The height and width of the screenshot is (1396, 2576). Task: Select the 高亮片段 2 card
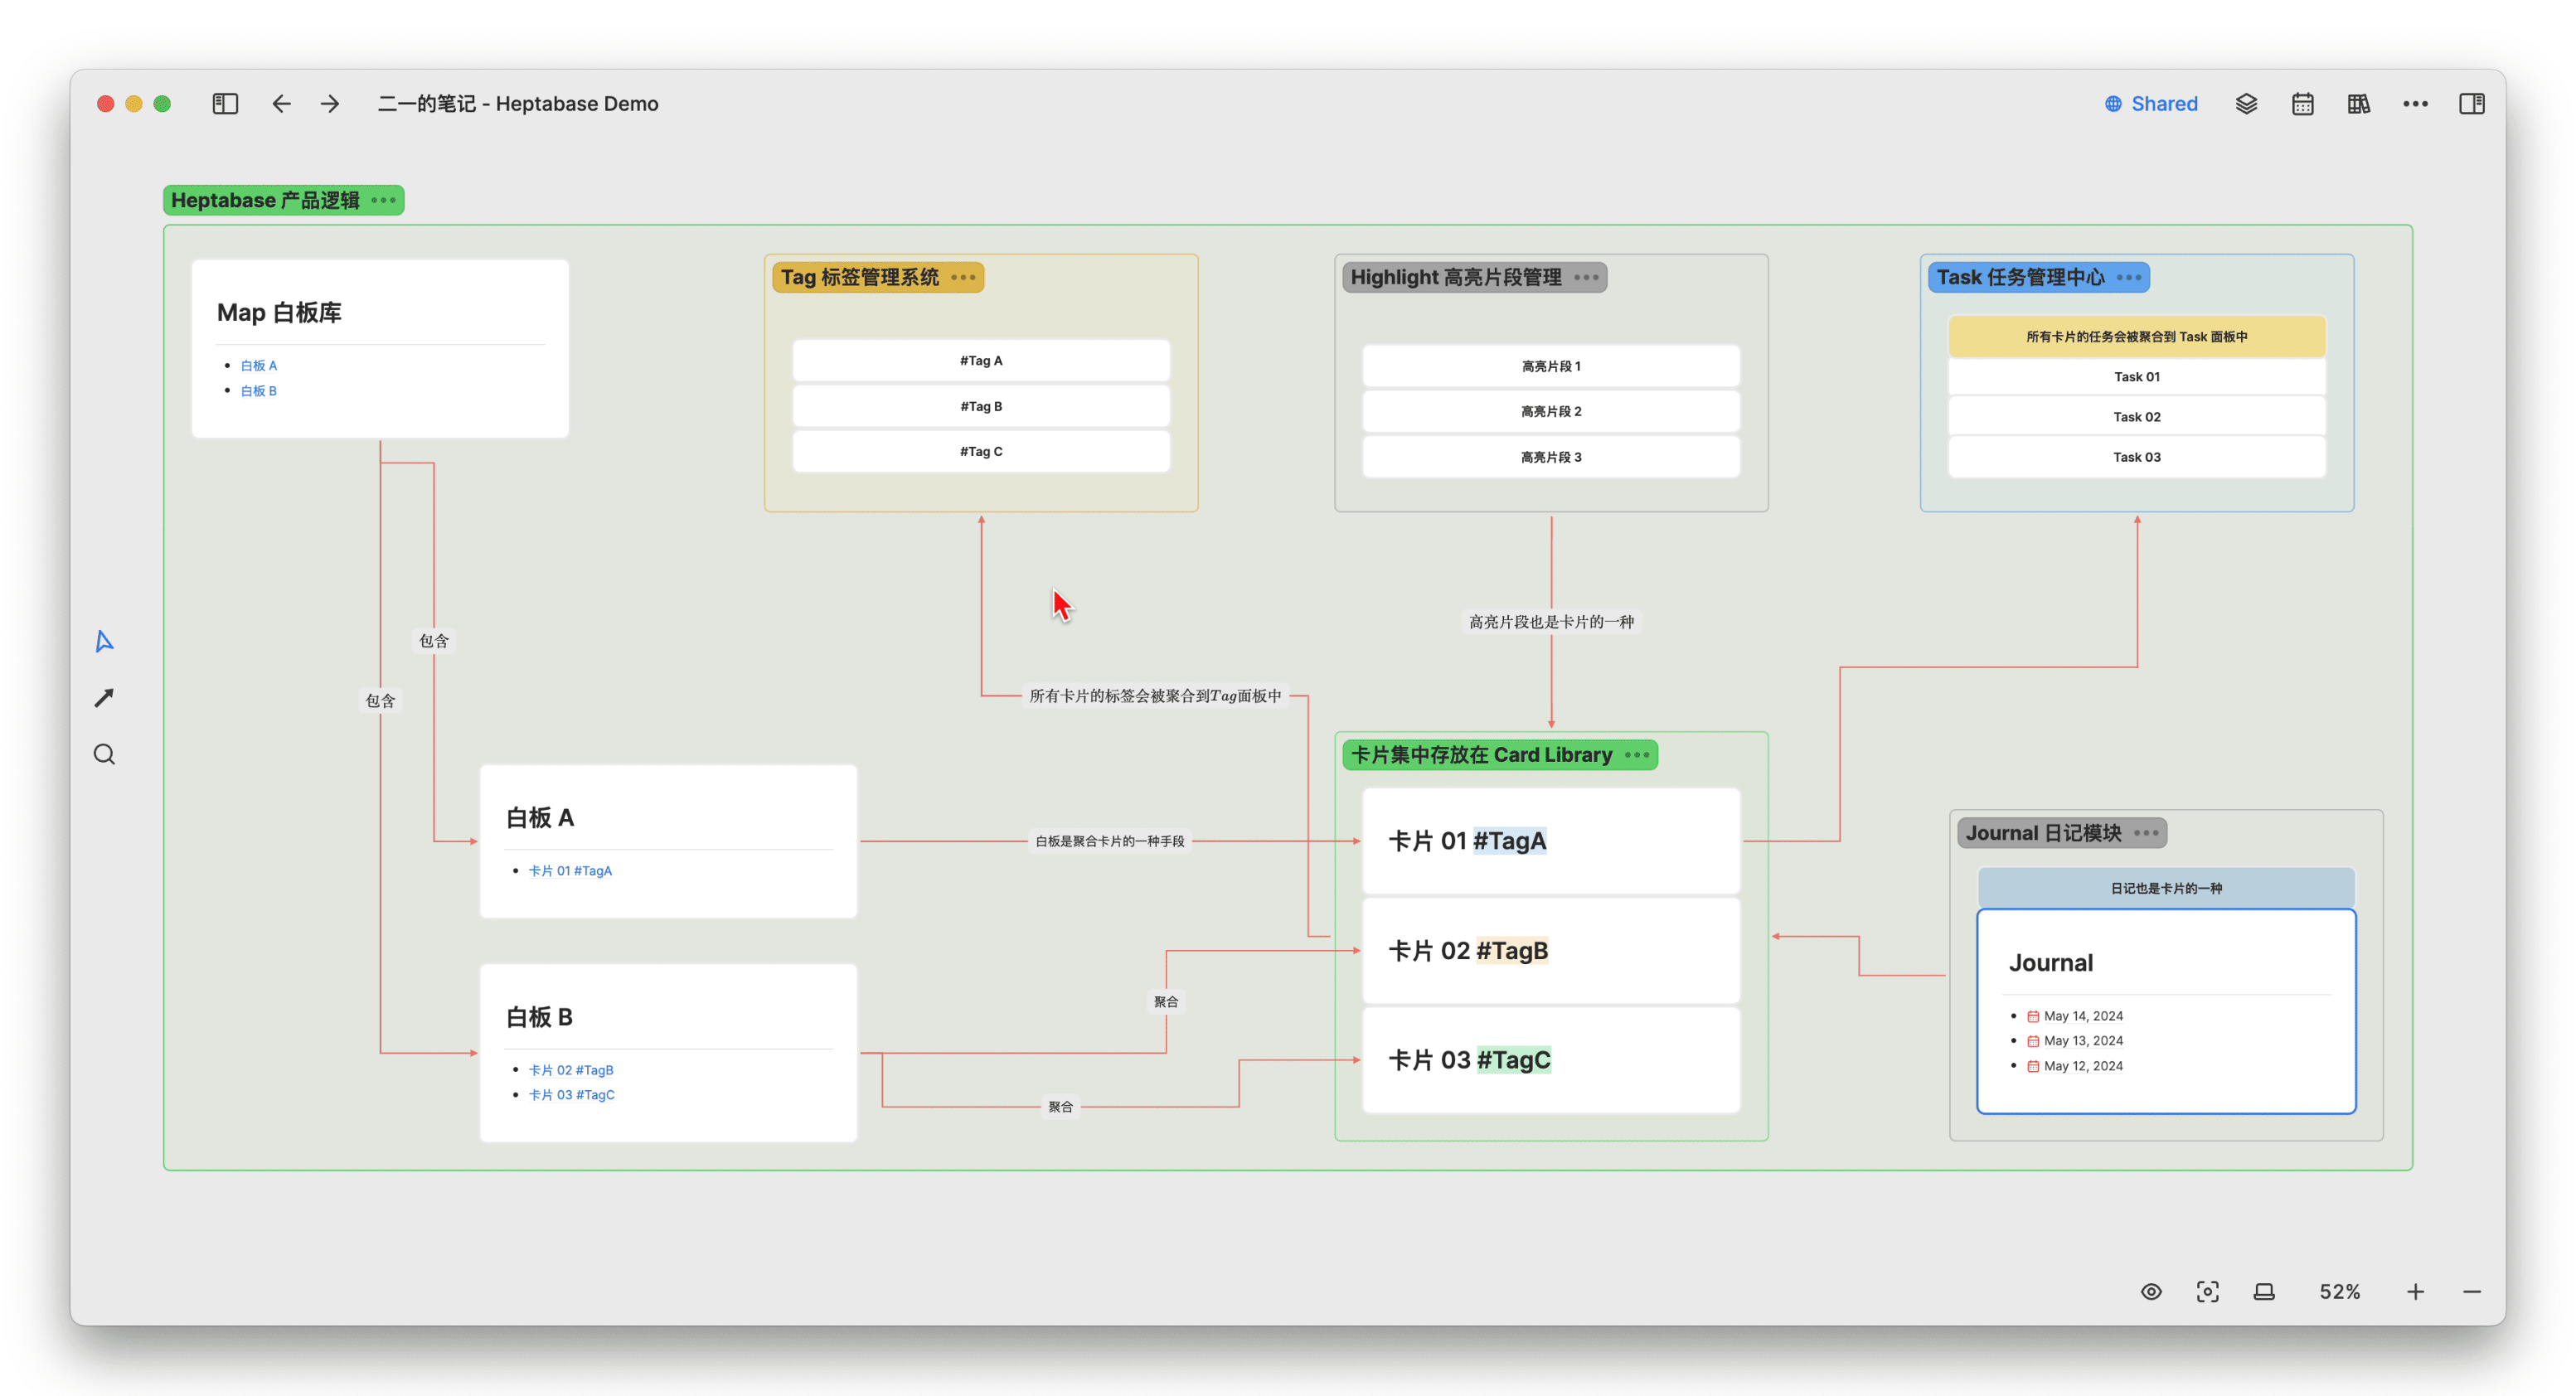click(1551, 412)
